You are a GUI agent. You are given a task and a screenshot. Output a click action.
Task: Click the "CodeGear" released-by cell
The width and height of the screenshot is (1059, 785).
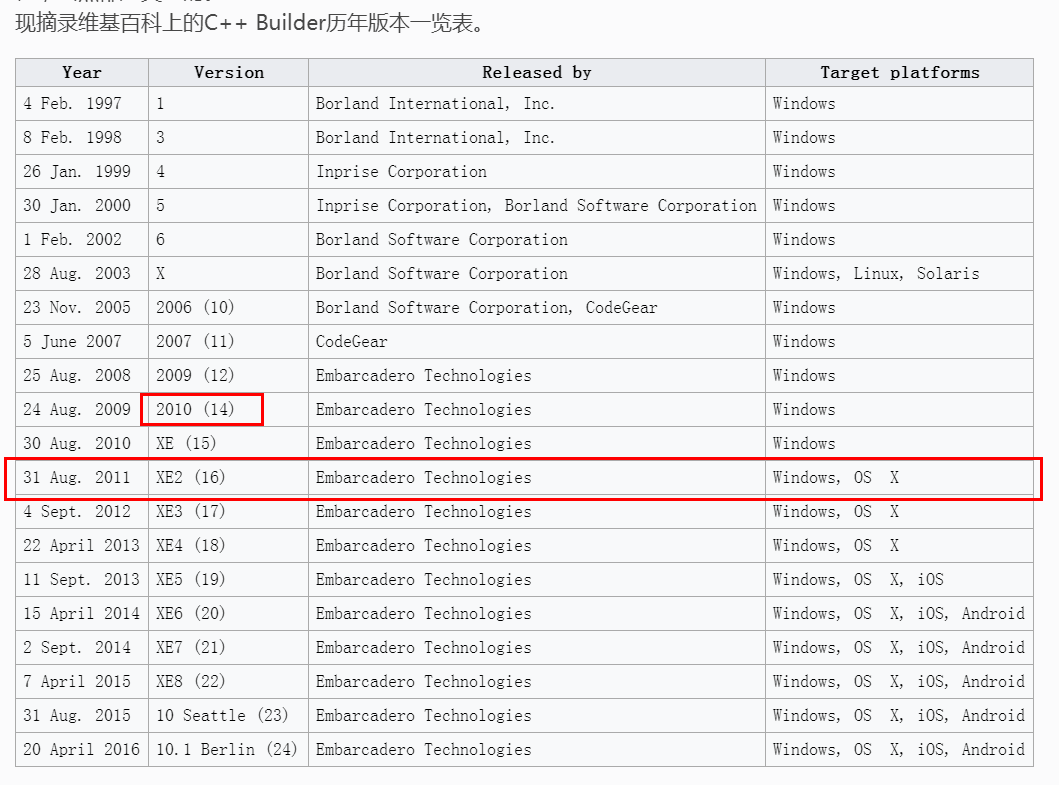tap(350, 341)
